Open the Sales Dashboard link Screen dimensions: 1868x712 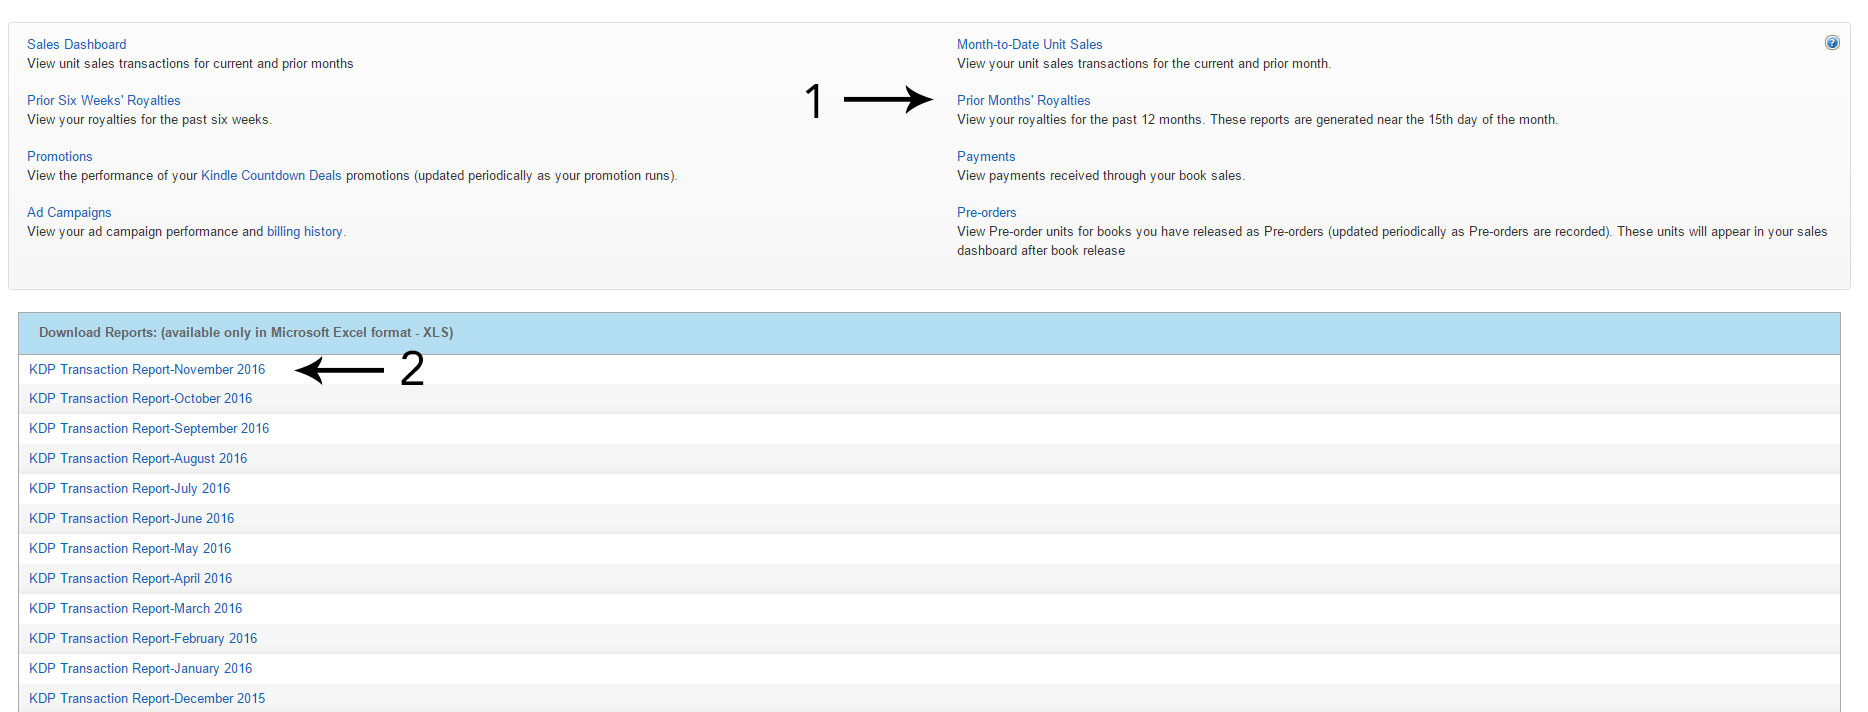pos(77,44)
